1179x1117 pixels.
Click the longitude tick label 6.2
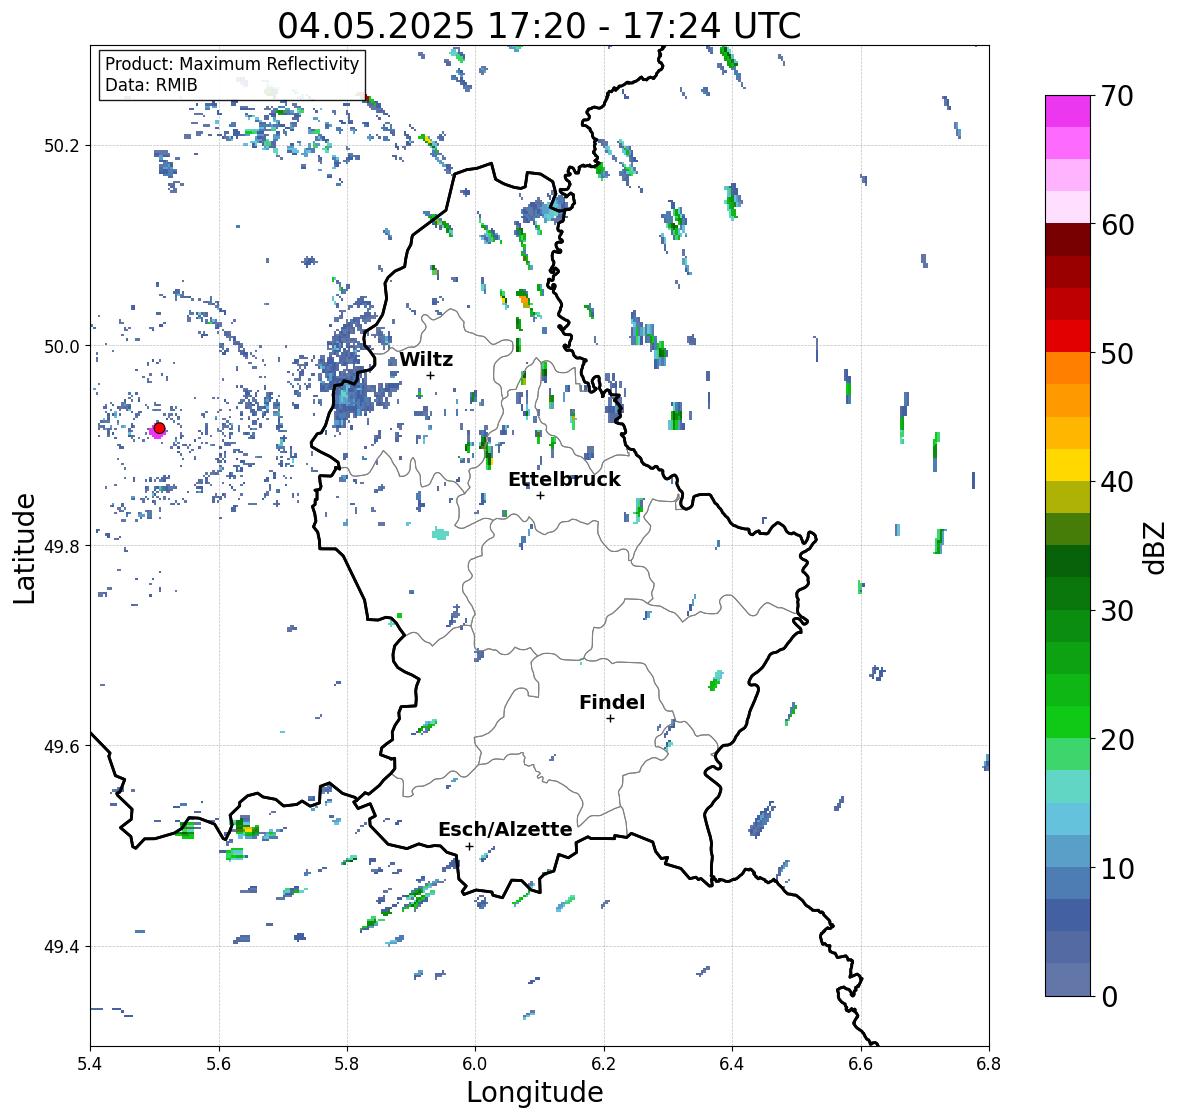[604, 1063]
